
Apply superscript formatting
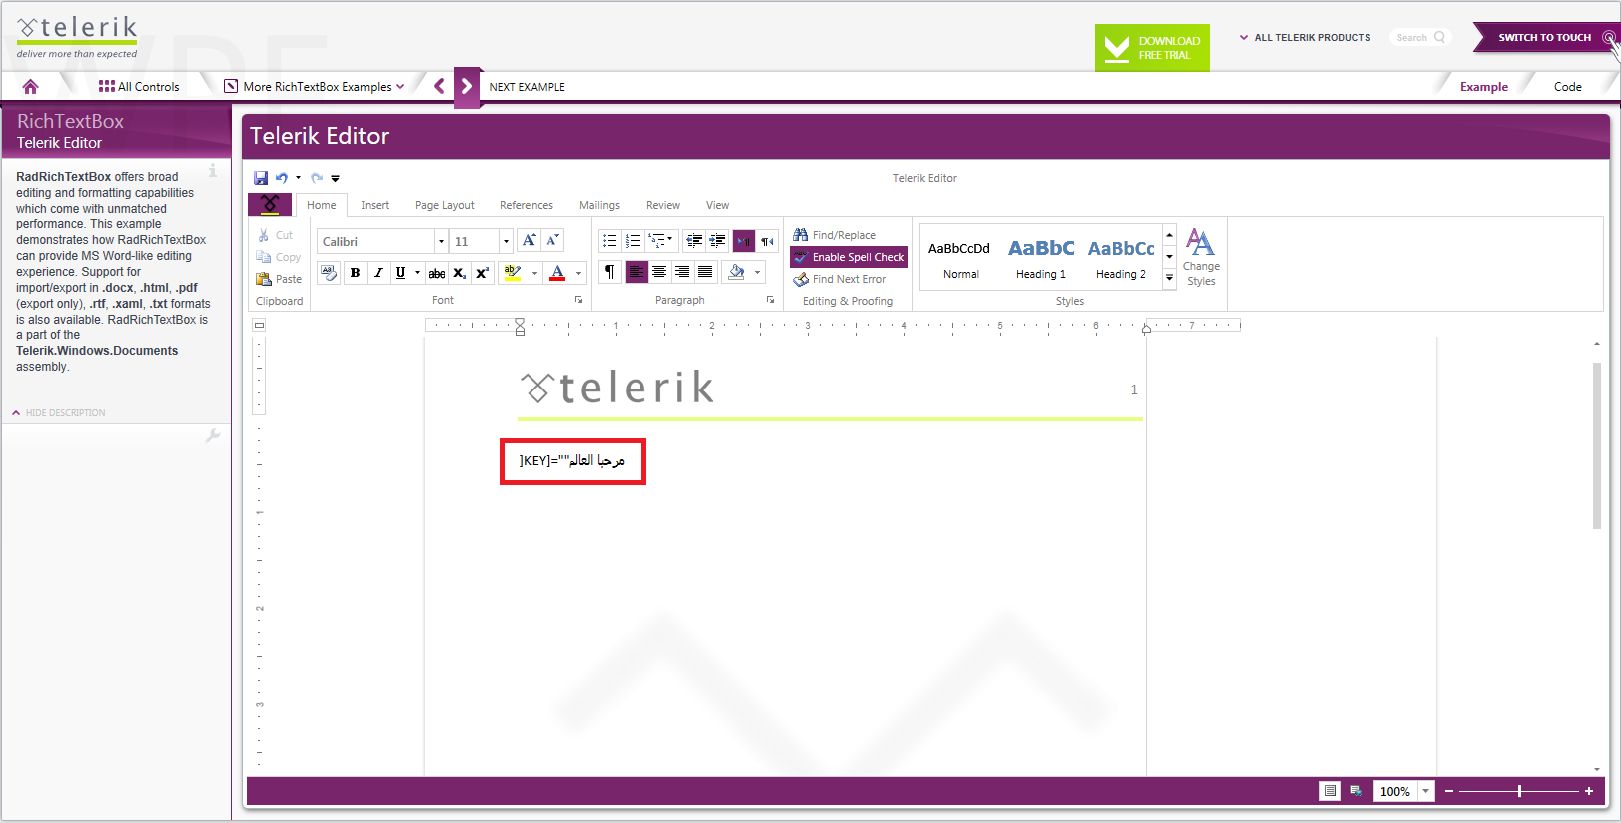482,273
